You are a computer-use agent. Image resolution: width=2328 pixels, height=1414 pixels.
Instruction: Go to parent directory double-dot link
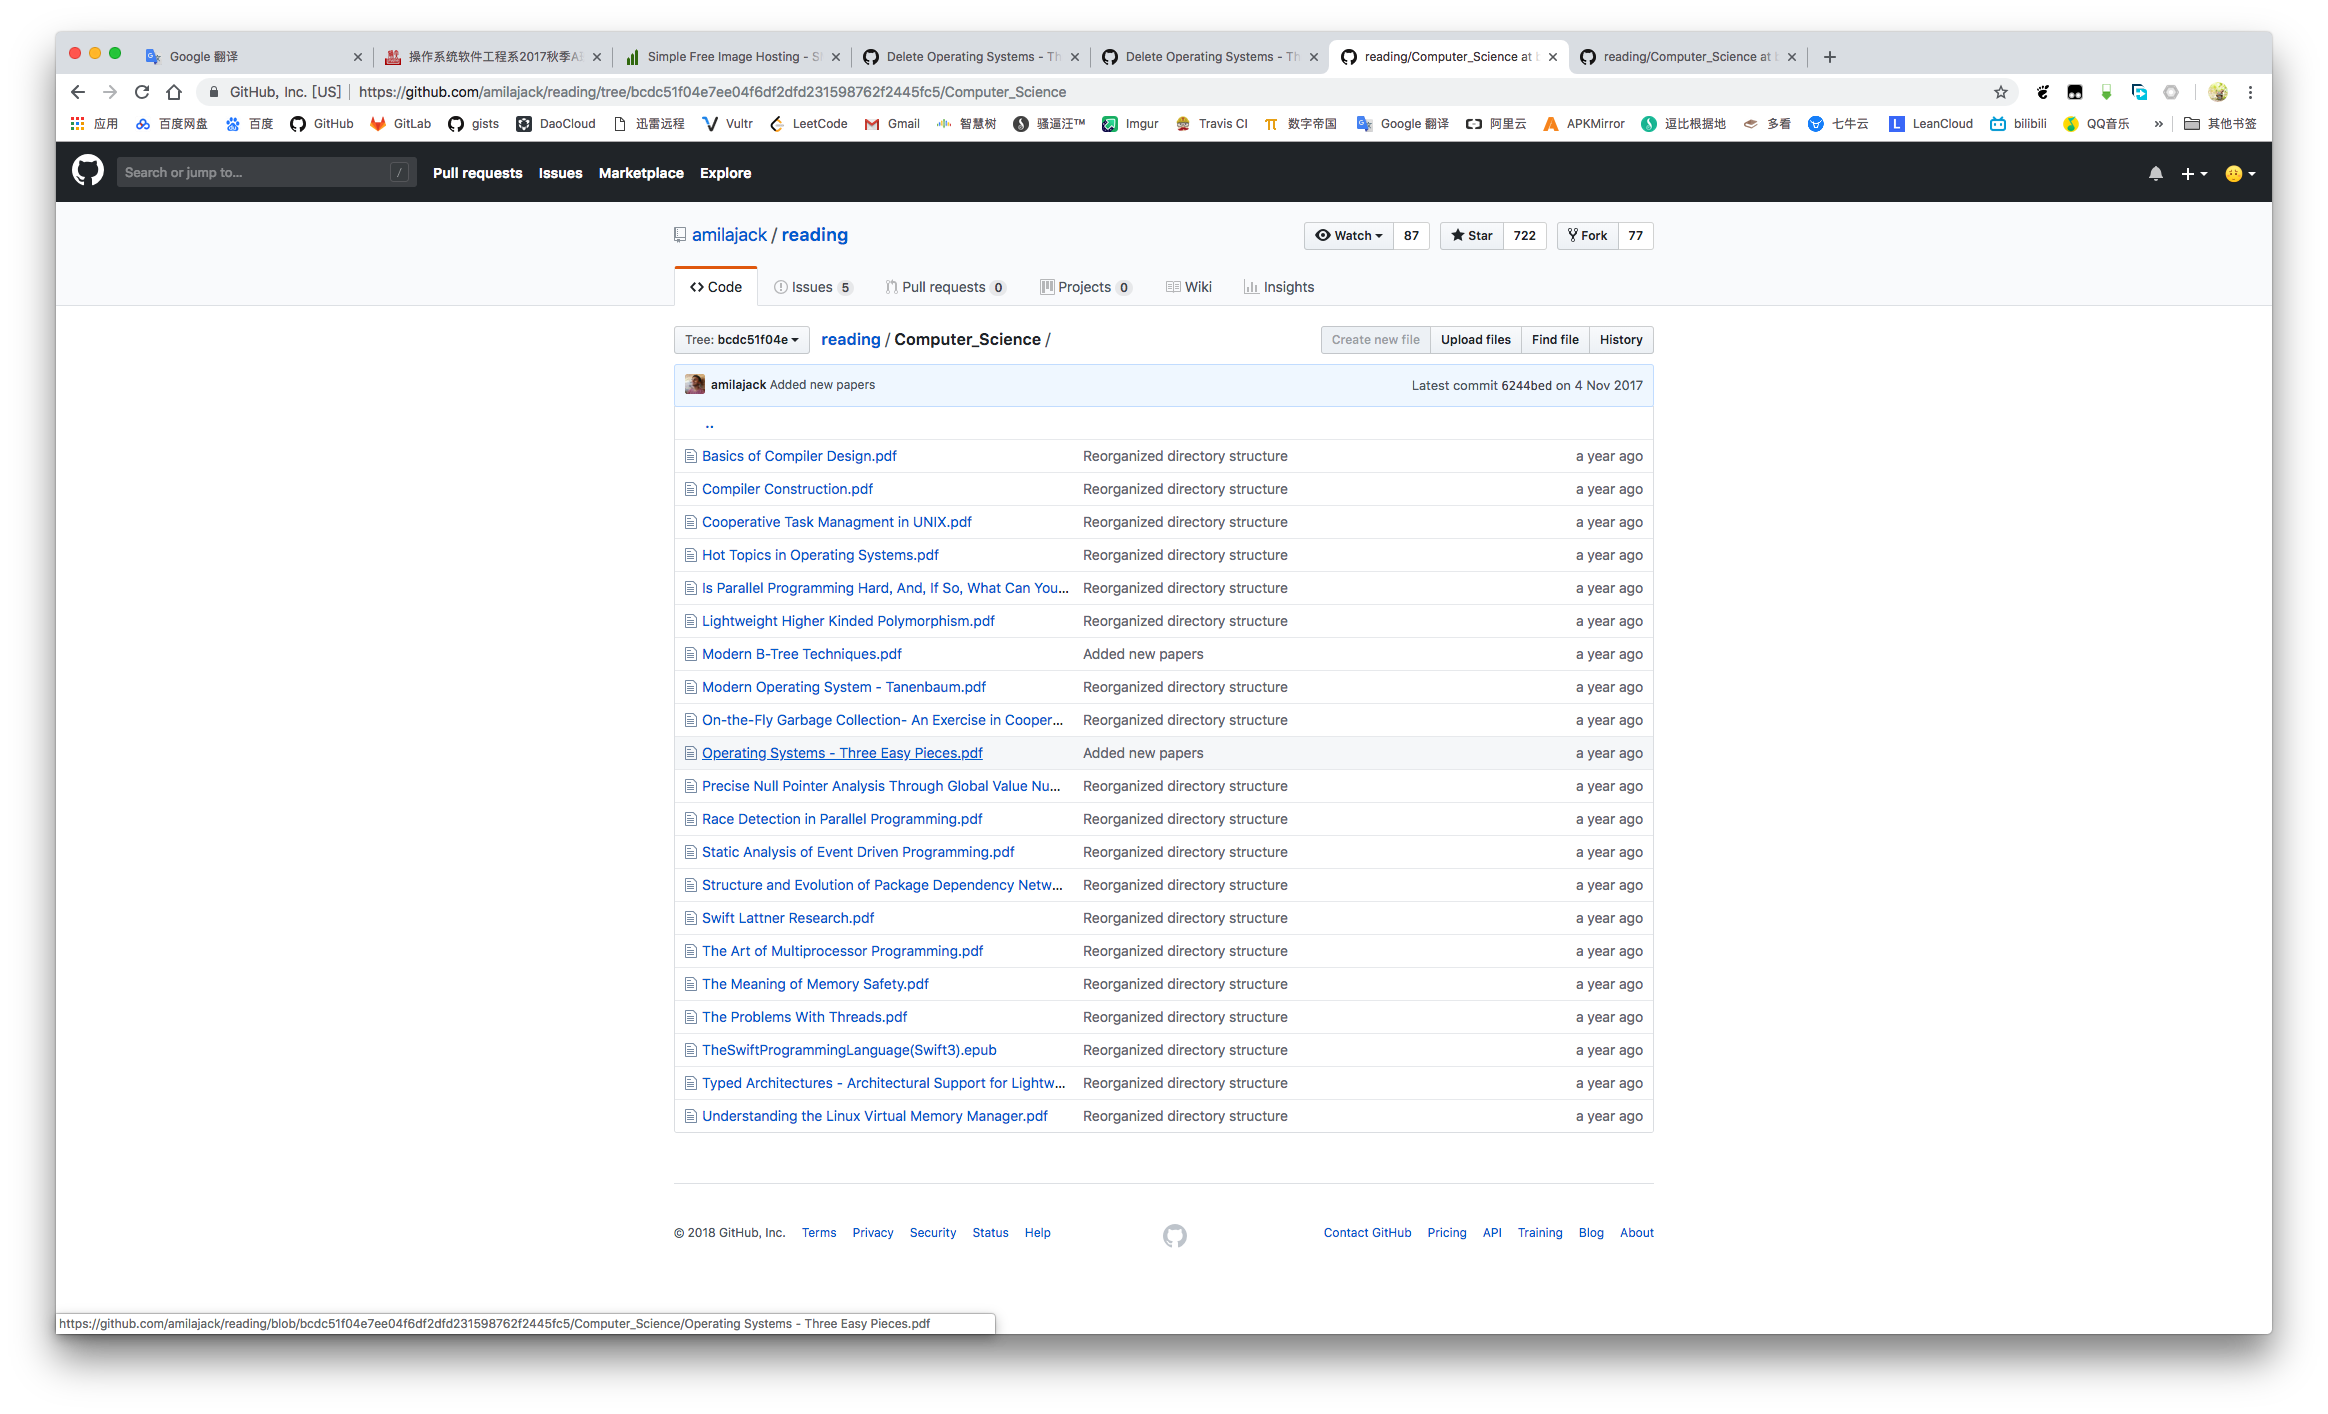709,424
